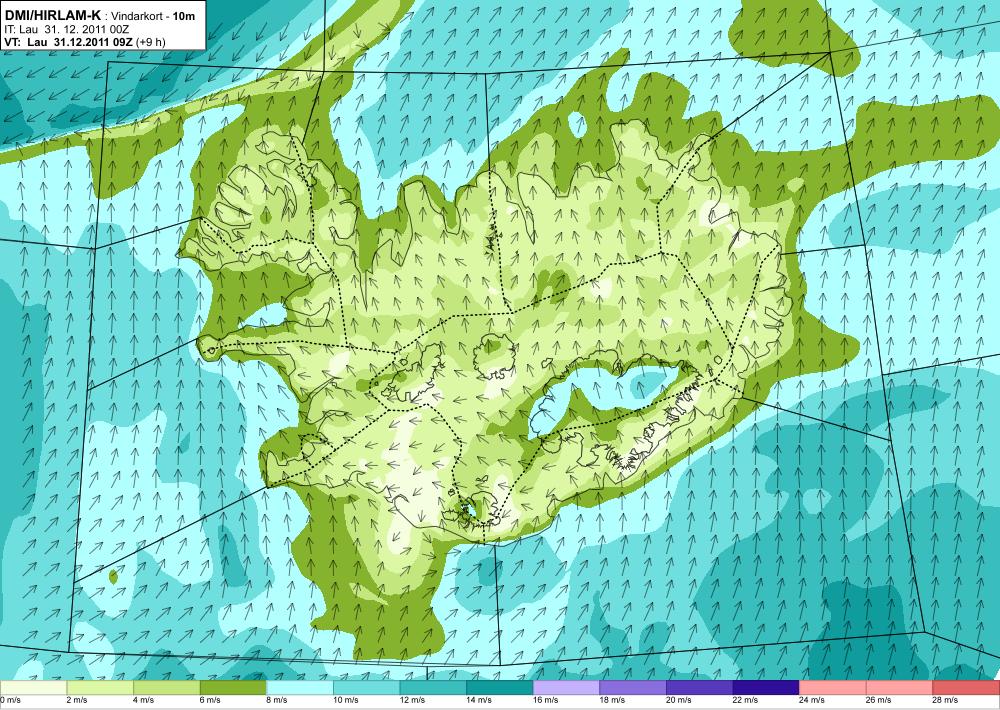The width and height of the screenshot is (1000, 710).
Task: Select the '26 m/s' legend label
Action: pyautogui.click(x=879, y=700)
